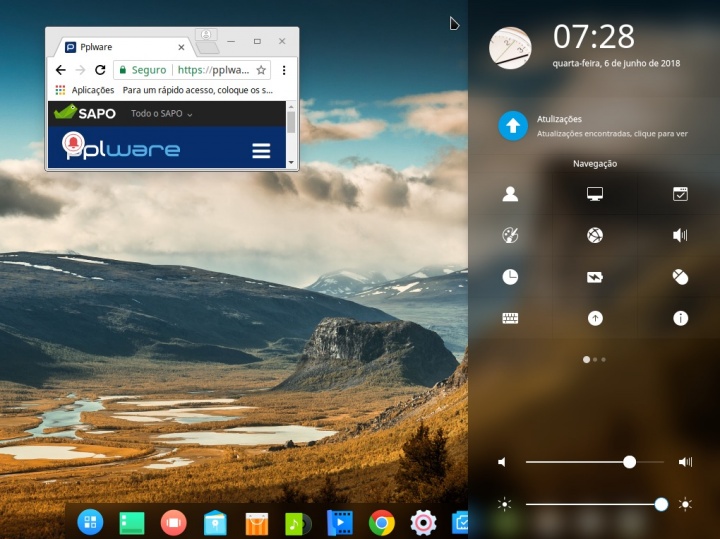The width and height of the screenshot is (720, 539).
Task: Open Keyboard settings icon
Action: 510,318
